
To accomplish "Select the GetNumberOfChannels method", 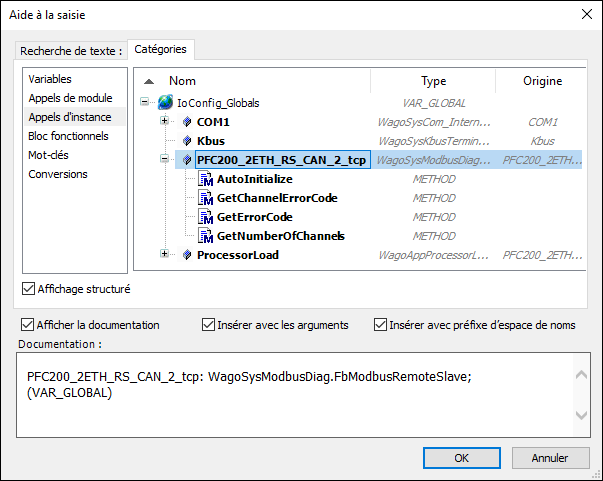I will point(281,236).
